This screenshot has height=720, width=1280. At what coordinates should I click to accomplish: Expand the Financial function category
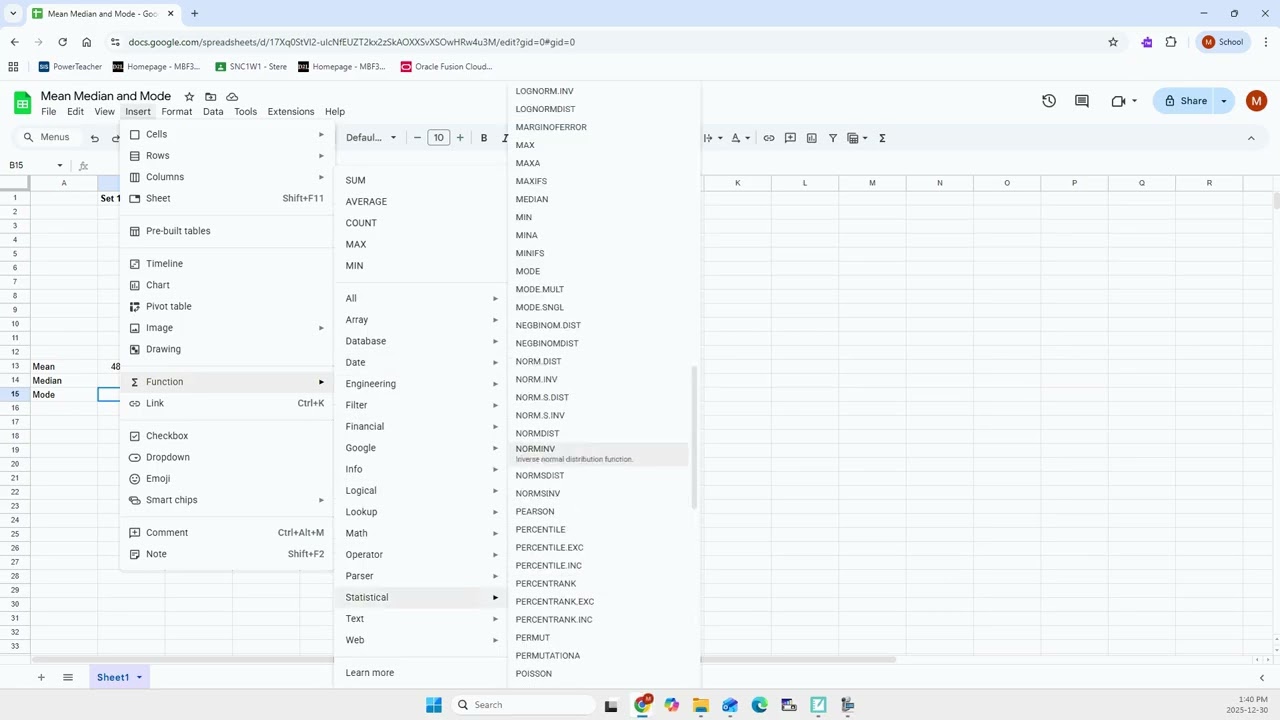coord(421,426)
